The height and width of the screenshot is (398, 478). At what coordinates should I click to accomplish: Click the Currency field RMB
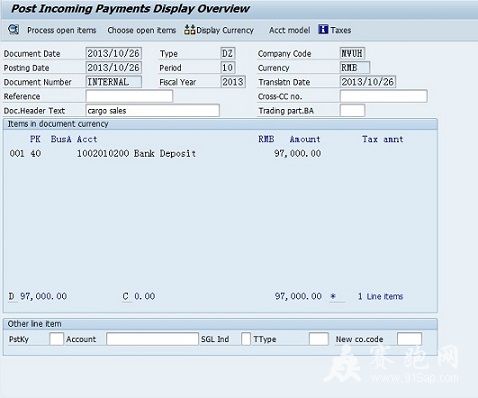click(355, 68)
